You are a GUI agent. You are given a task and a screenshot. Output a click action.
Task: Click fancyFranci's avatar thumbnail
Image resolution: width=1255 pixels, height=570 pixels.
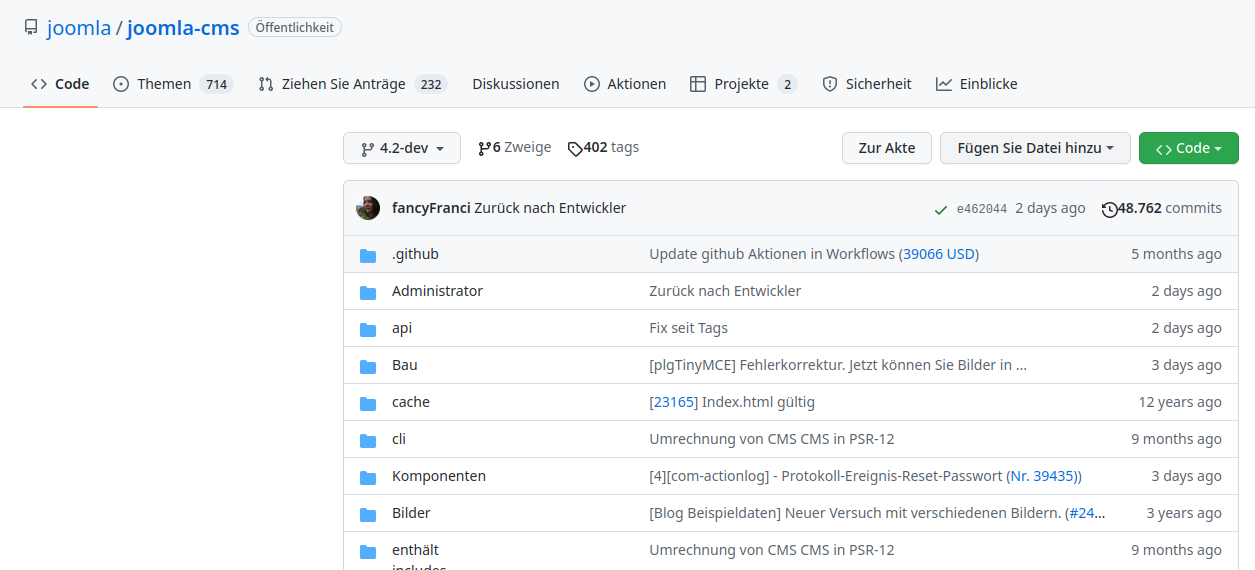[368, 208]
